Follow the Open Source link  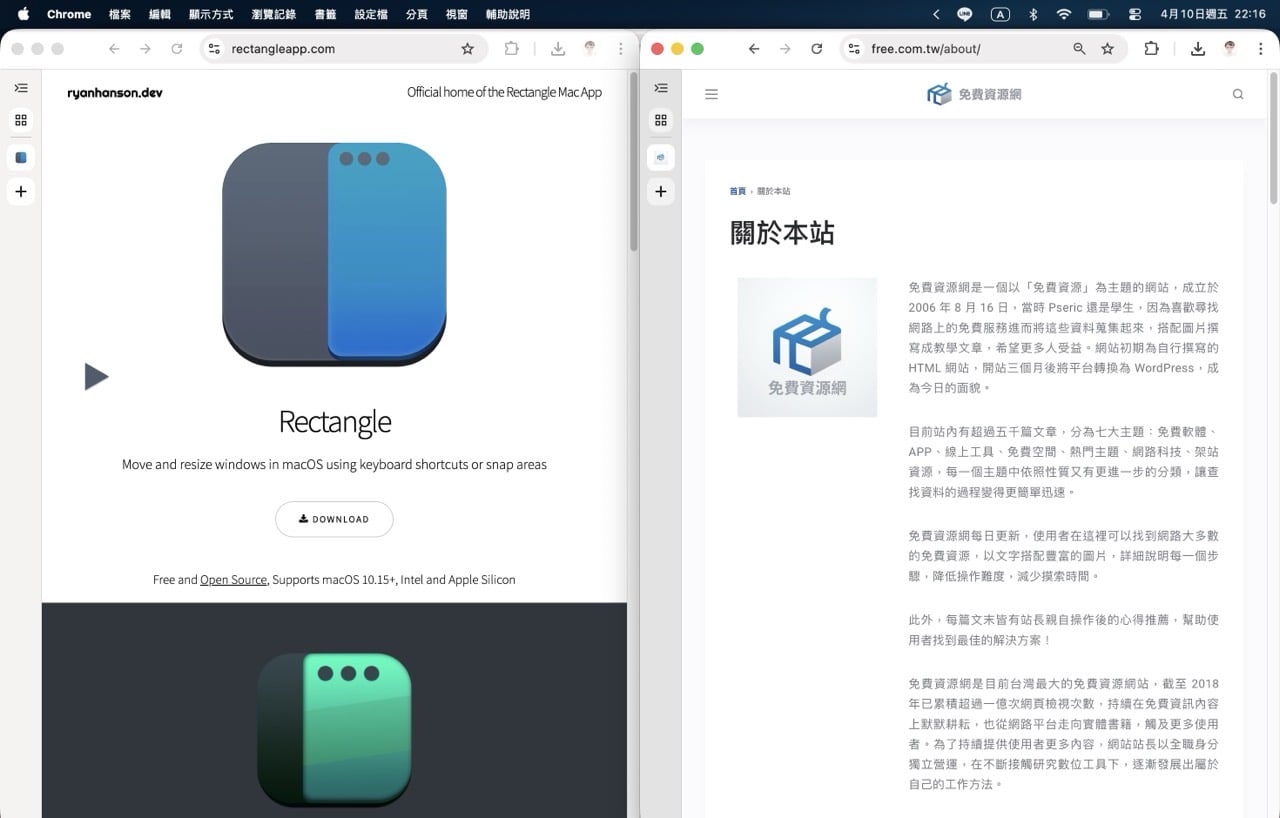233,580
